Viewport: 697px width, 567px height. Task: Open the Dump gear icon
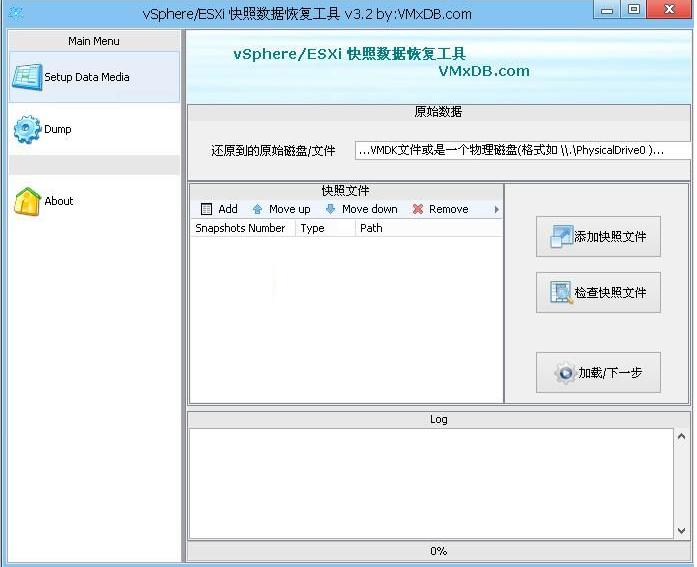tap(27, 130)
